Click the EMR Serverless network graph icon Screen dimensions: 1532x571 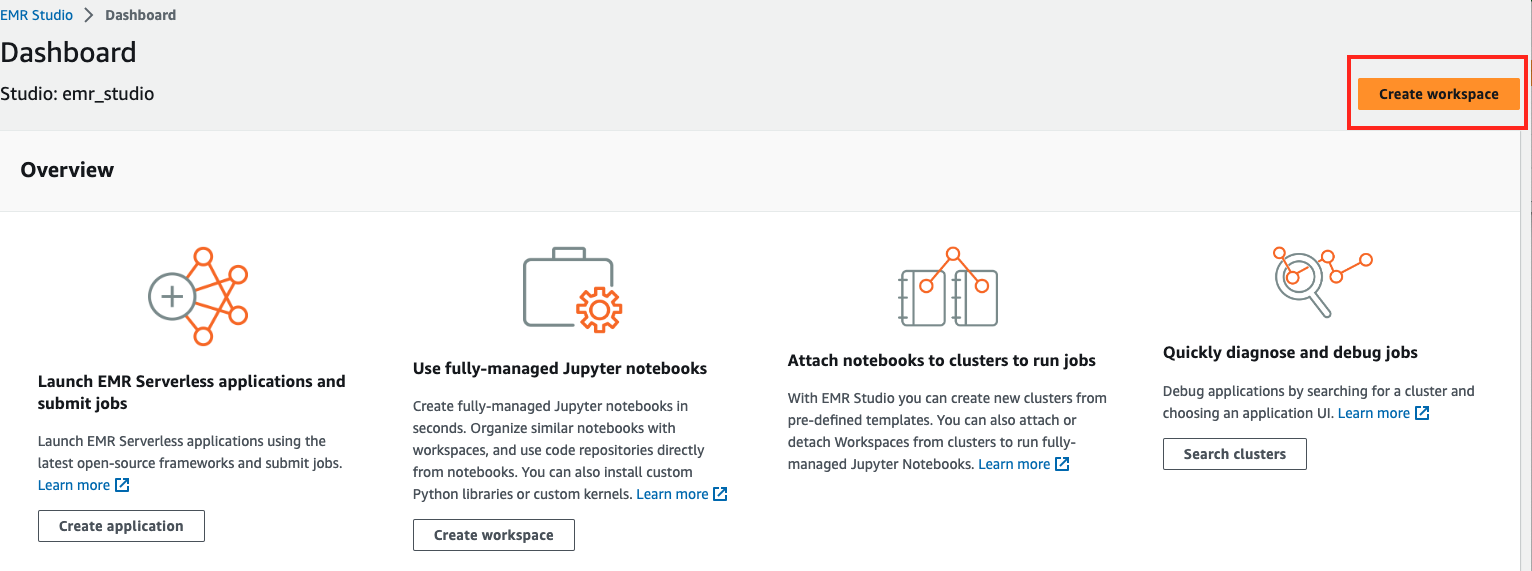click(x=198, y=296)
